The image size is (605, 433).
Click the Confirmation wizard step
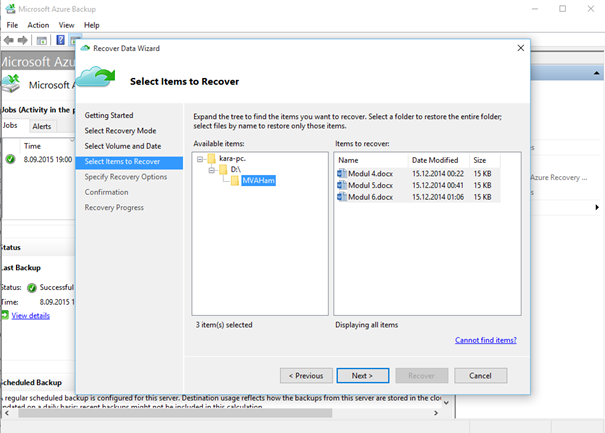point(106,192)
